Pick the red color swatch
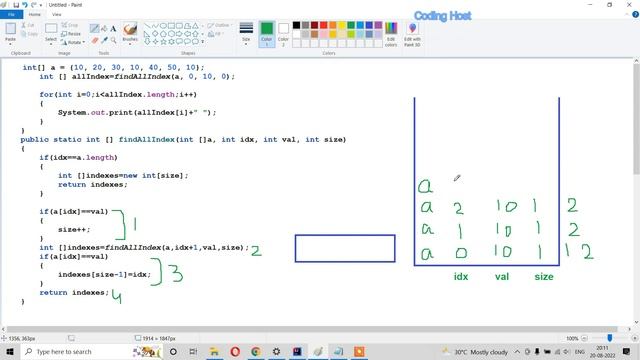This screenshot has width=640, height=360. point(324,25)
